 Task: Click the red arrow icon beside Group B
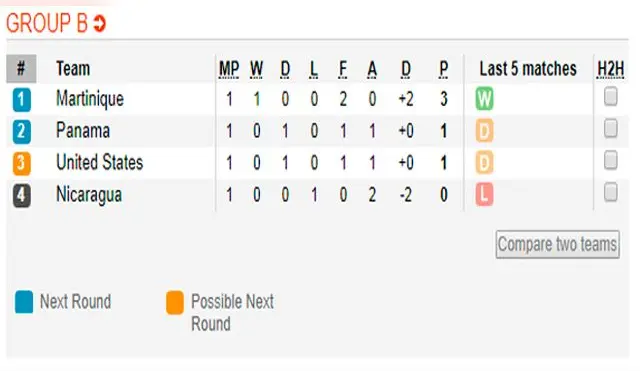click(x=99, y=23)
